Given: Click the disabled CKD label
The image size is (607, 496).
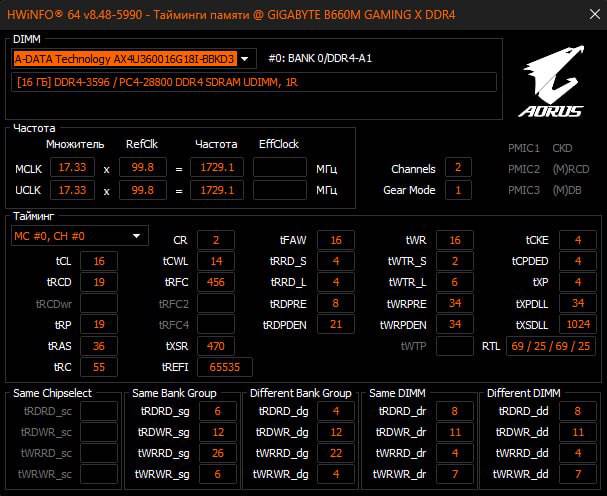Looking at the screenshot, I should click(562, 148).
